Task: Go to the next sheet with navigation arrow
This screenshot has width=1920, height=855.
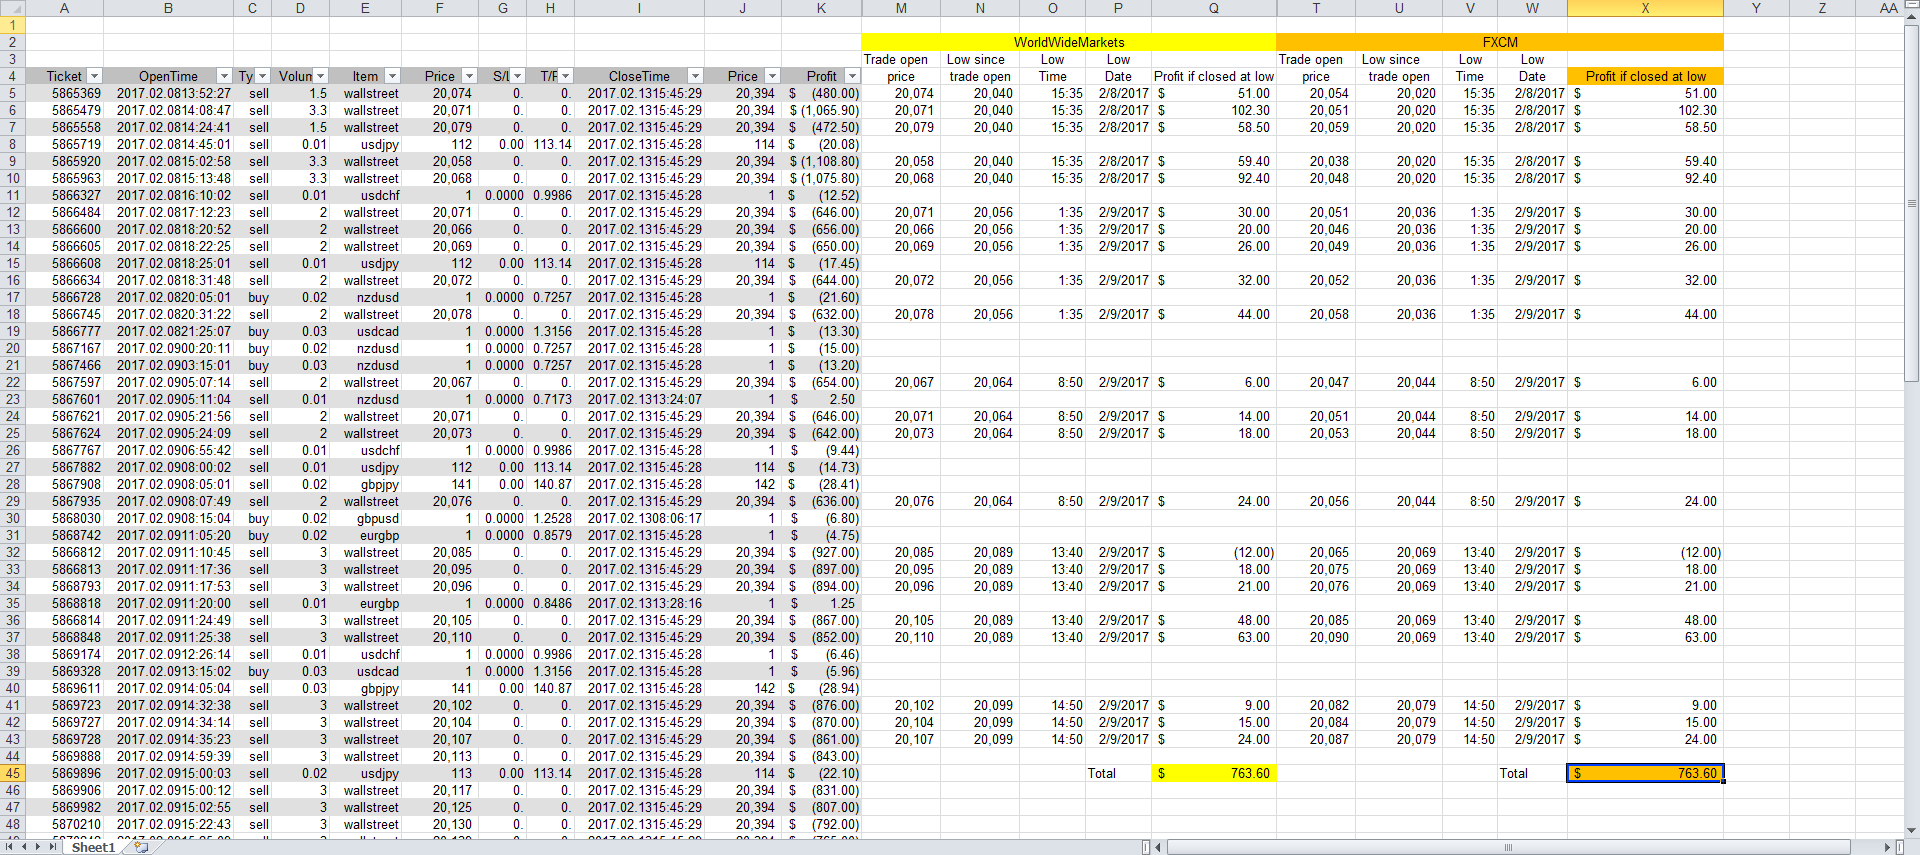Action: (39, 847)
